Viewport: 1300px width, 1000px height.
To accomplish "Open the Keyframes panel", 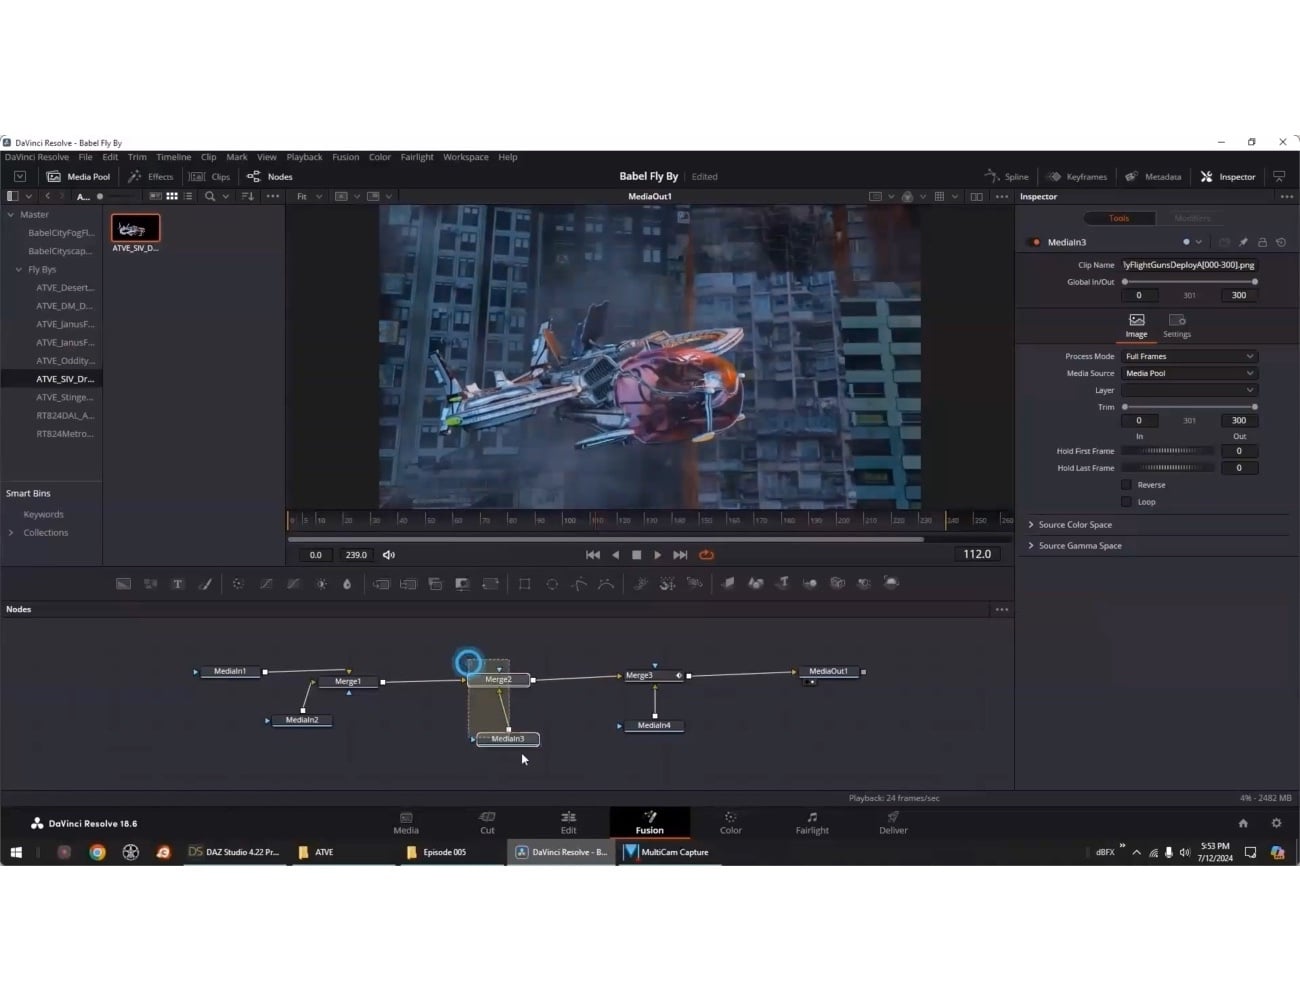I will 1077,177.
